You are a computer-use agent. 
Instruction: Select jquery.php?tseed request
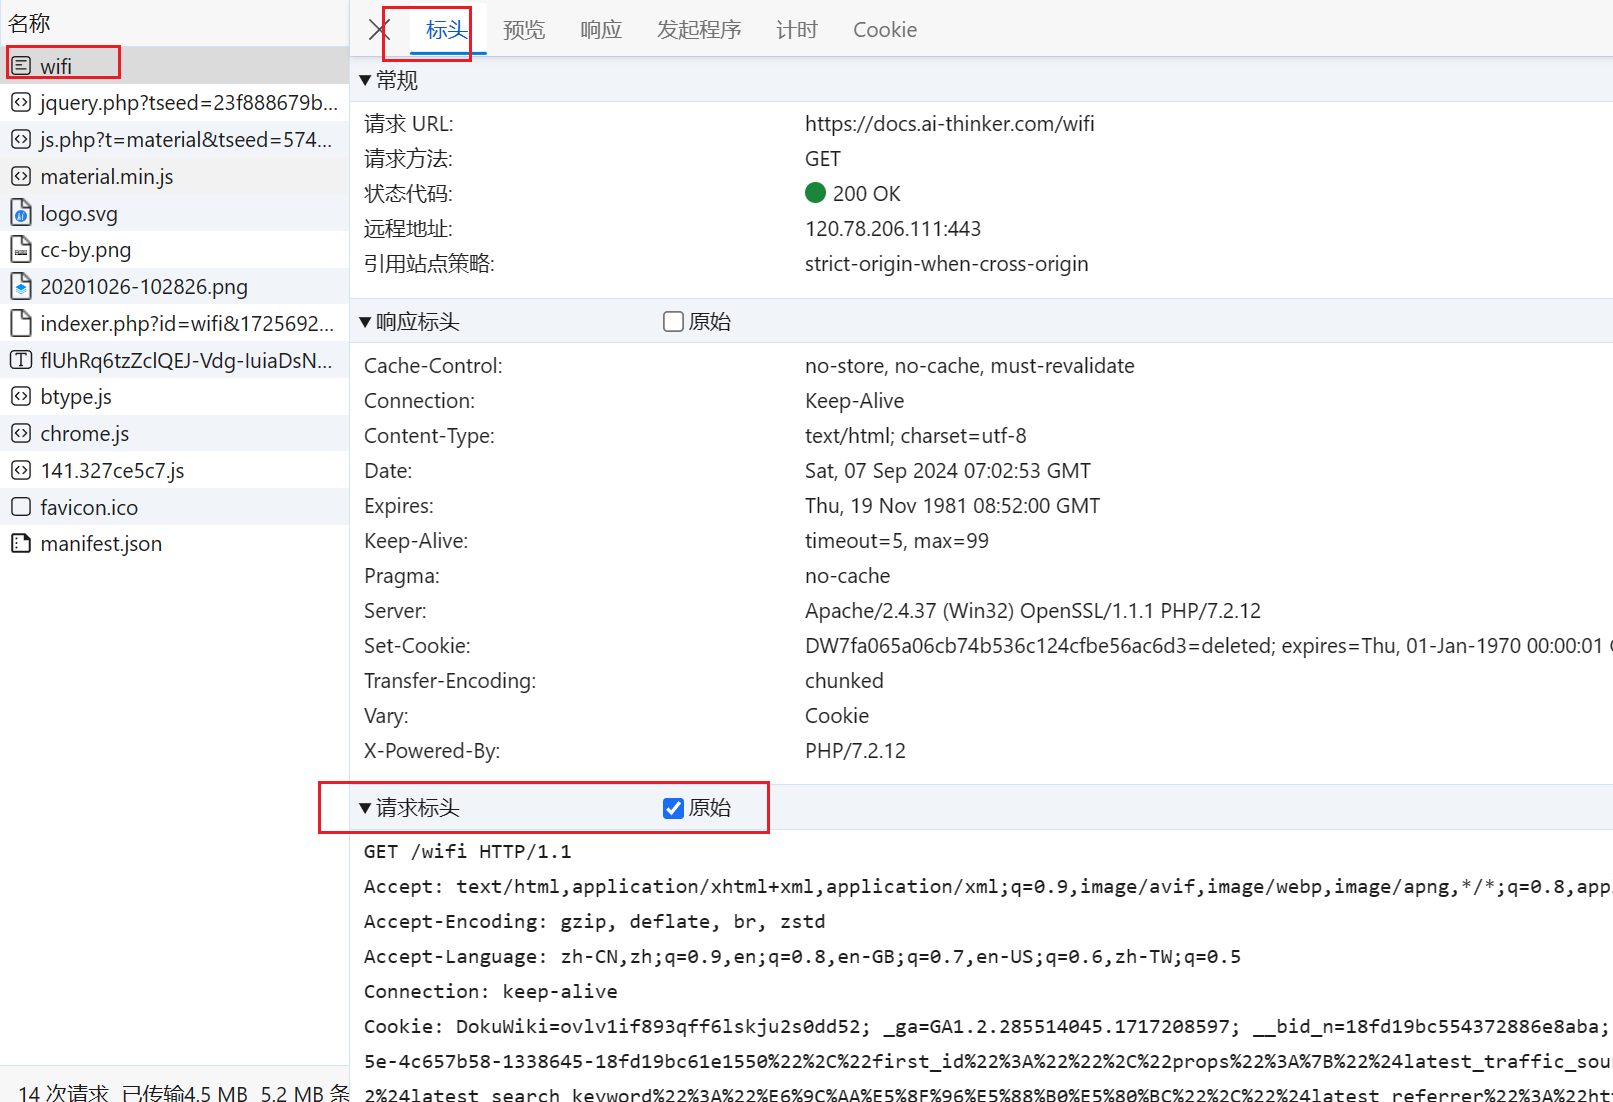pyautogui.click(x=175, y=102)
